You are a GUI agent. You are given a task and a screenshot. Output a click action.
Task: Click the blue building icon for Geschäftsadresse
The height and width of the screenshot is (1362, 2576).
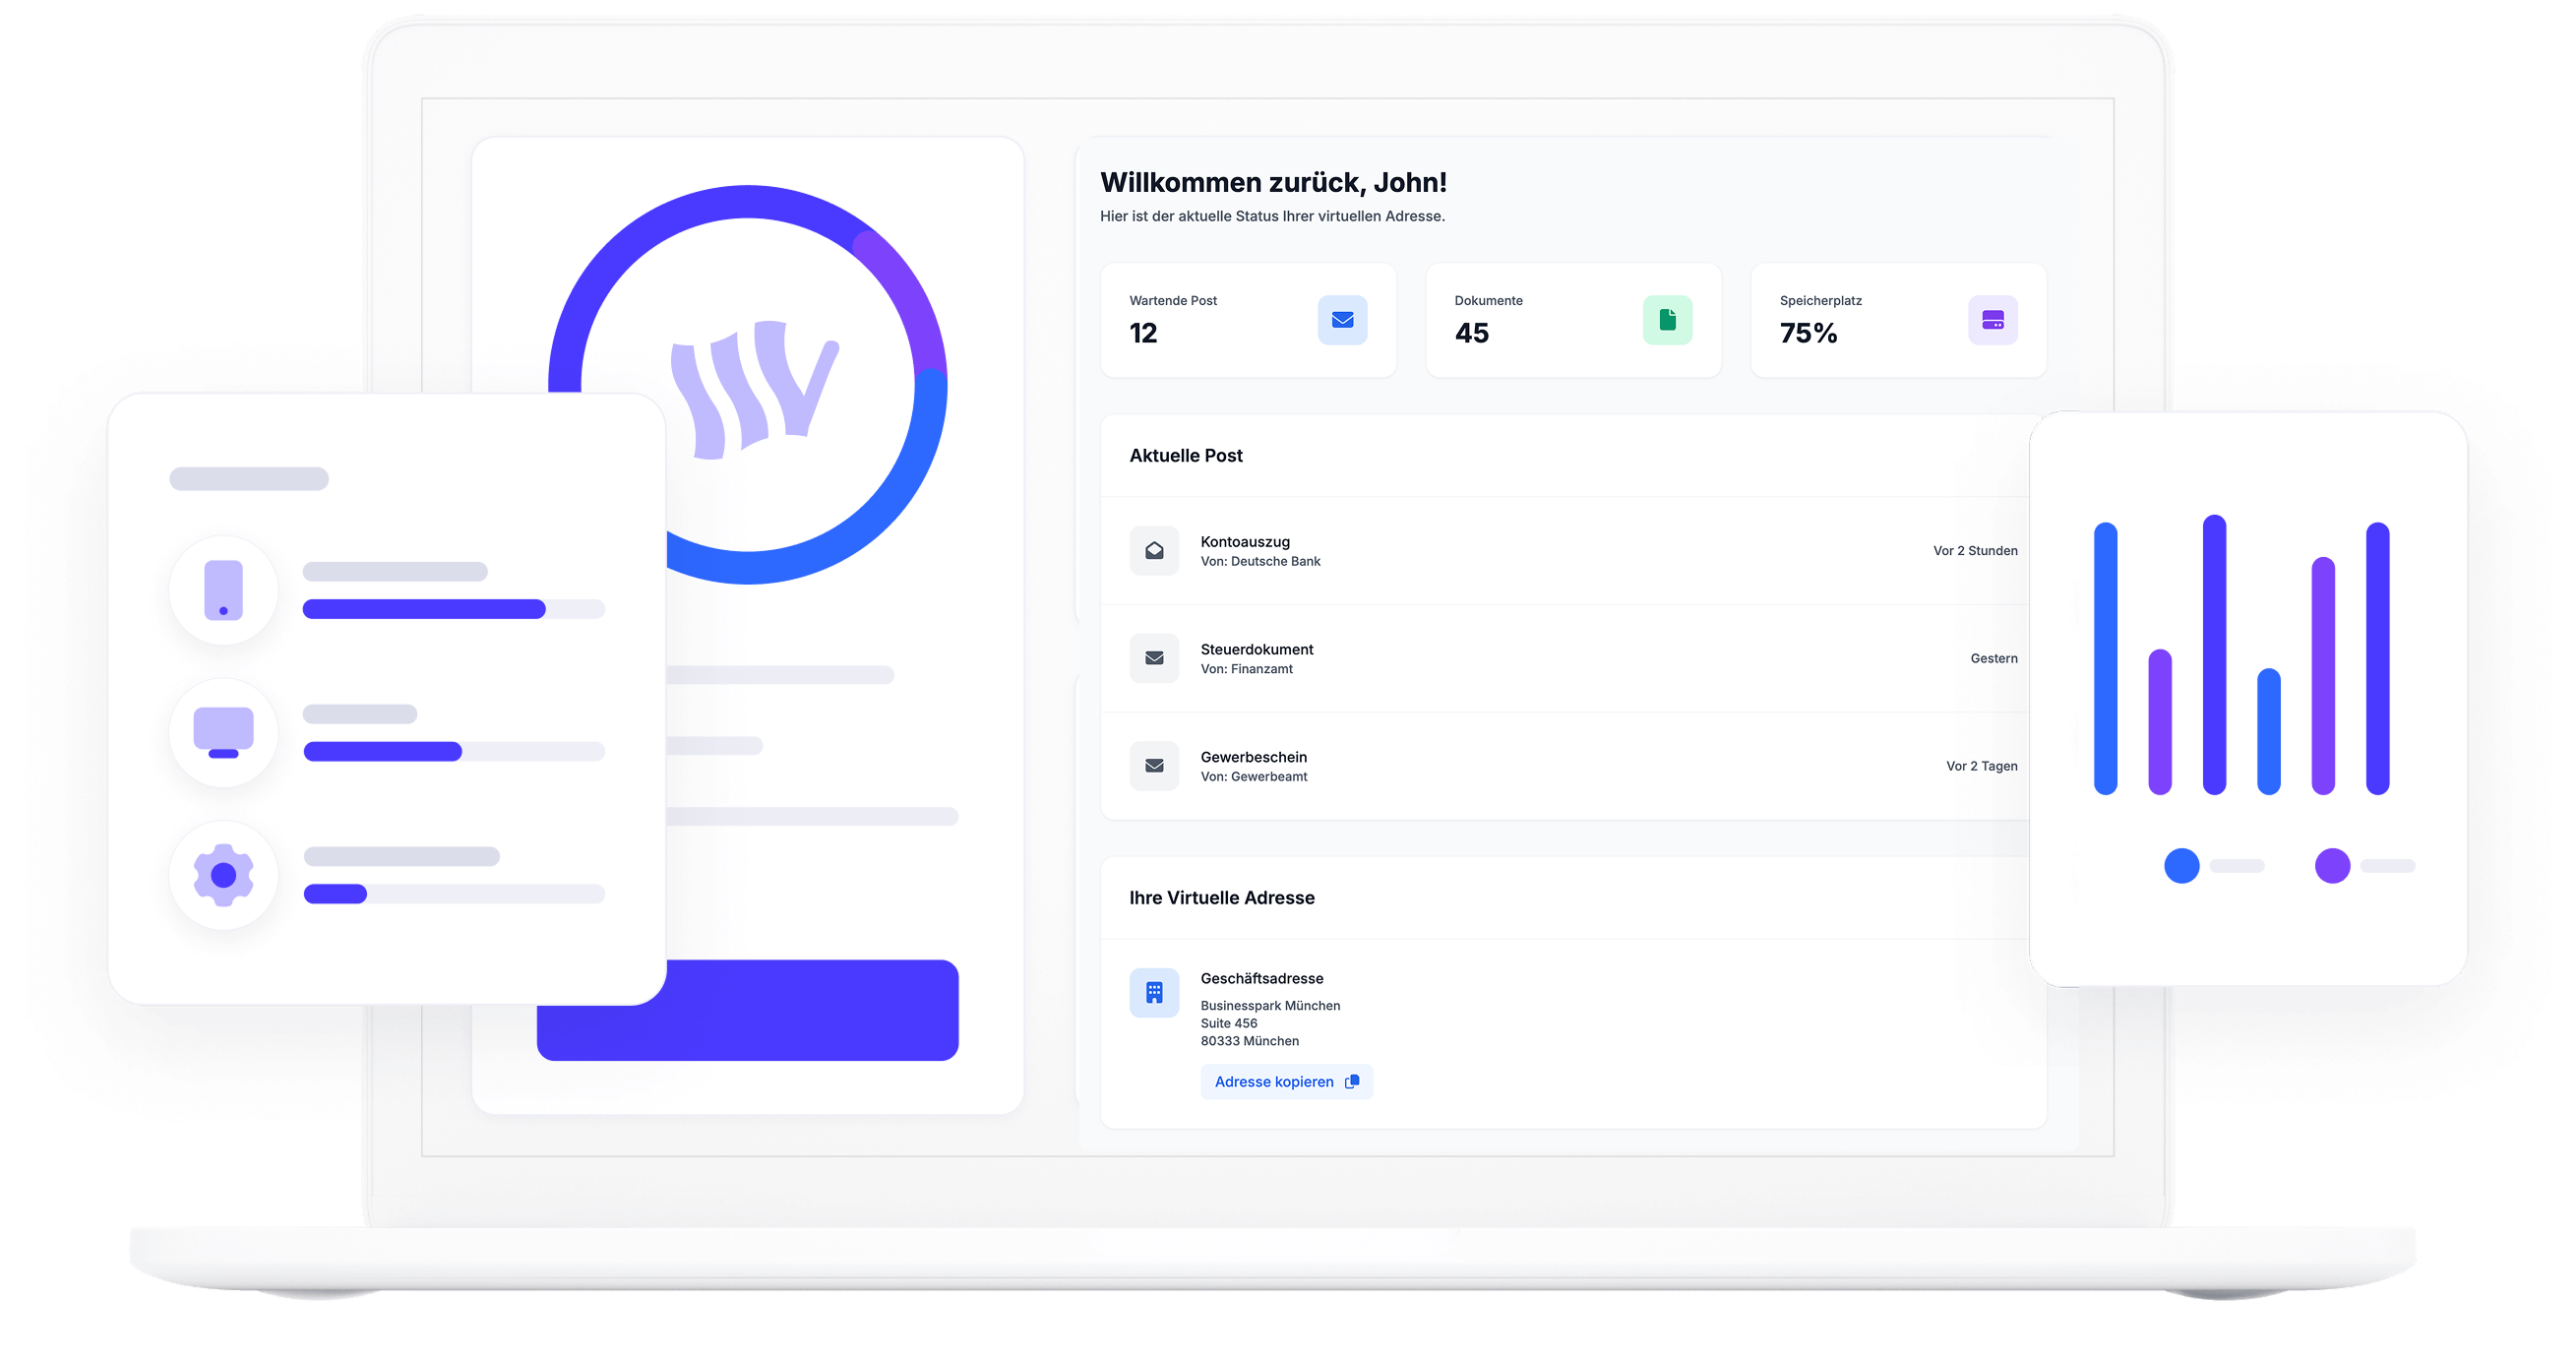coord(1154,993)
